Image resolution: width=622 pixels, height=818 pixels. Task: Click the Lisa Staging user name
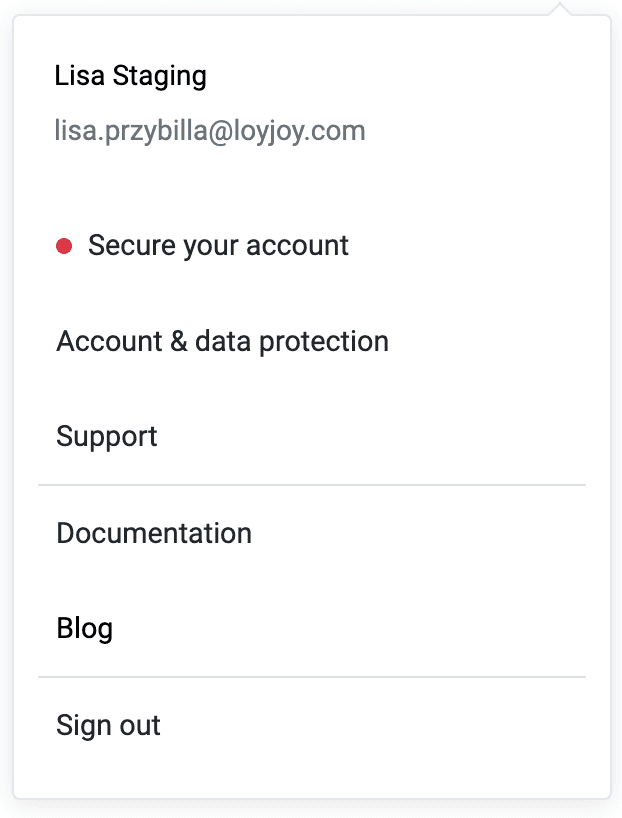[x=130, y=76]
